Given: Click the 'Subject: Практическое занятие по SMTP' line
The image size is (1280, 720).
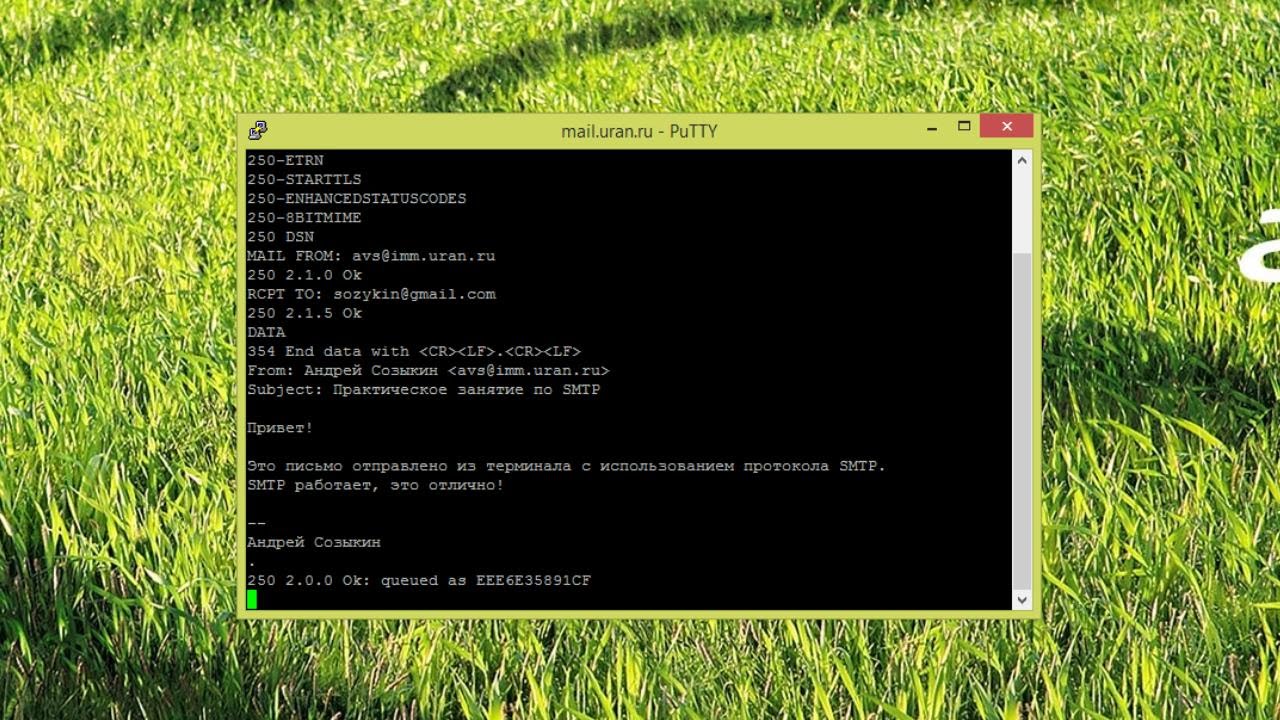Looking at the screenshot, I should [x=424, y=389].
